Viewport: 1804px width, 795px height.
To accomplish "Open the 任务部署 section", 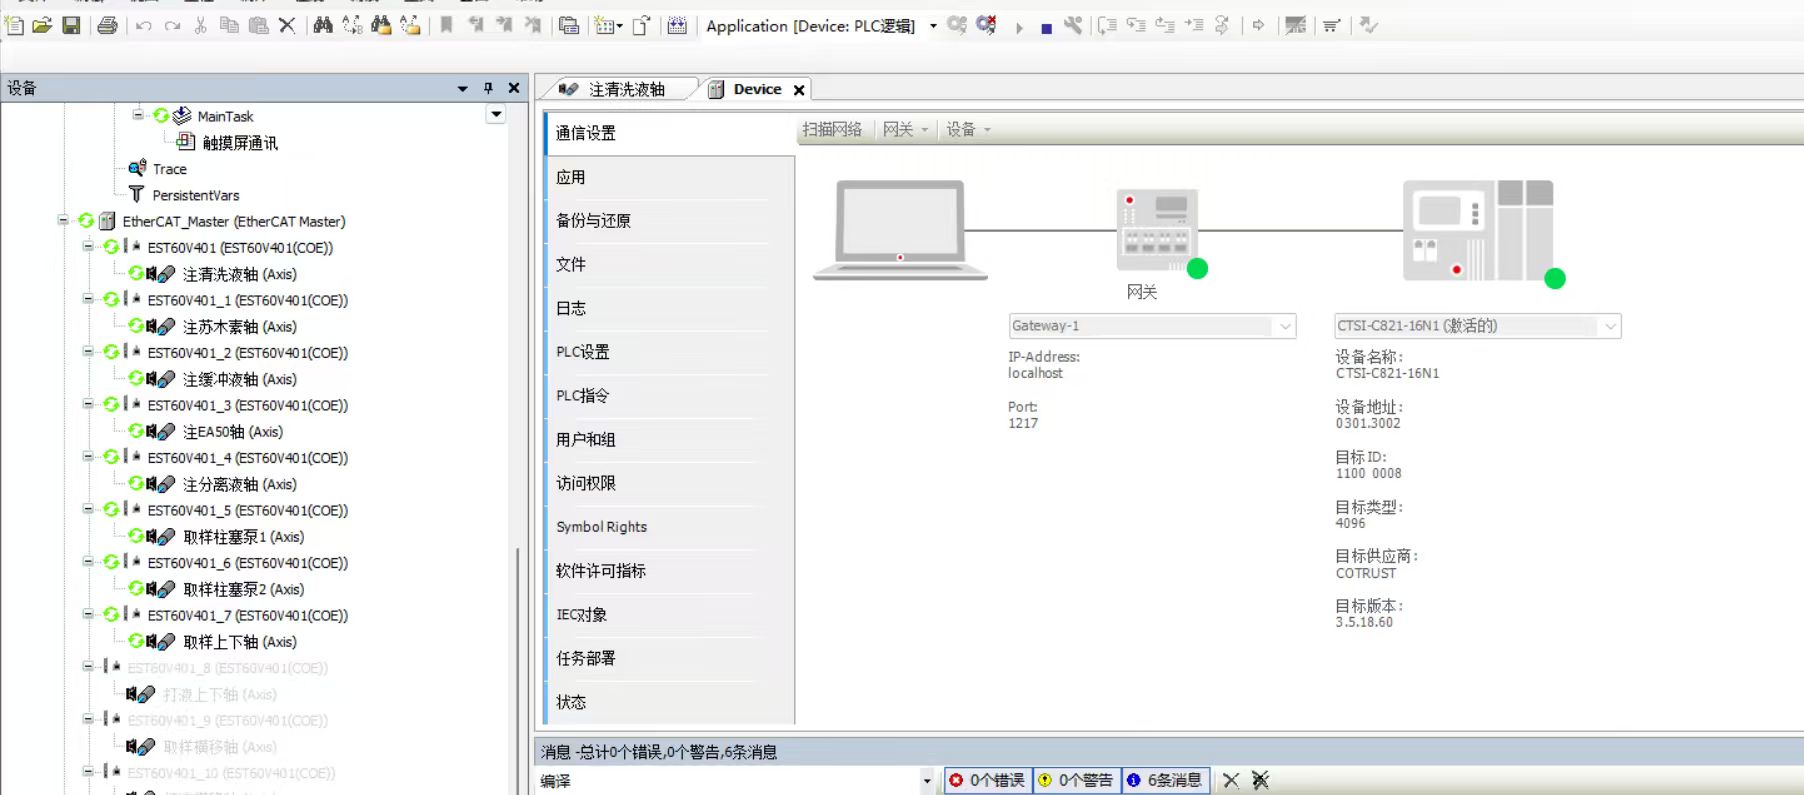I will pyautogui.click(x=670, y=658).
